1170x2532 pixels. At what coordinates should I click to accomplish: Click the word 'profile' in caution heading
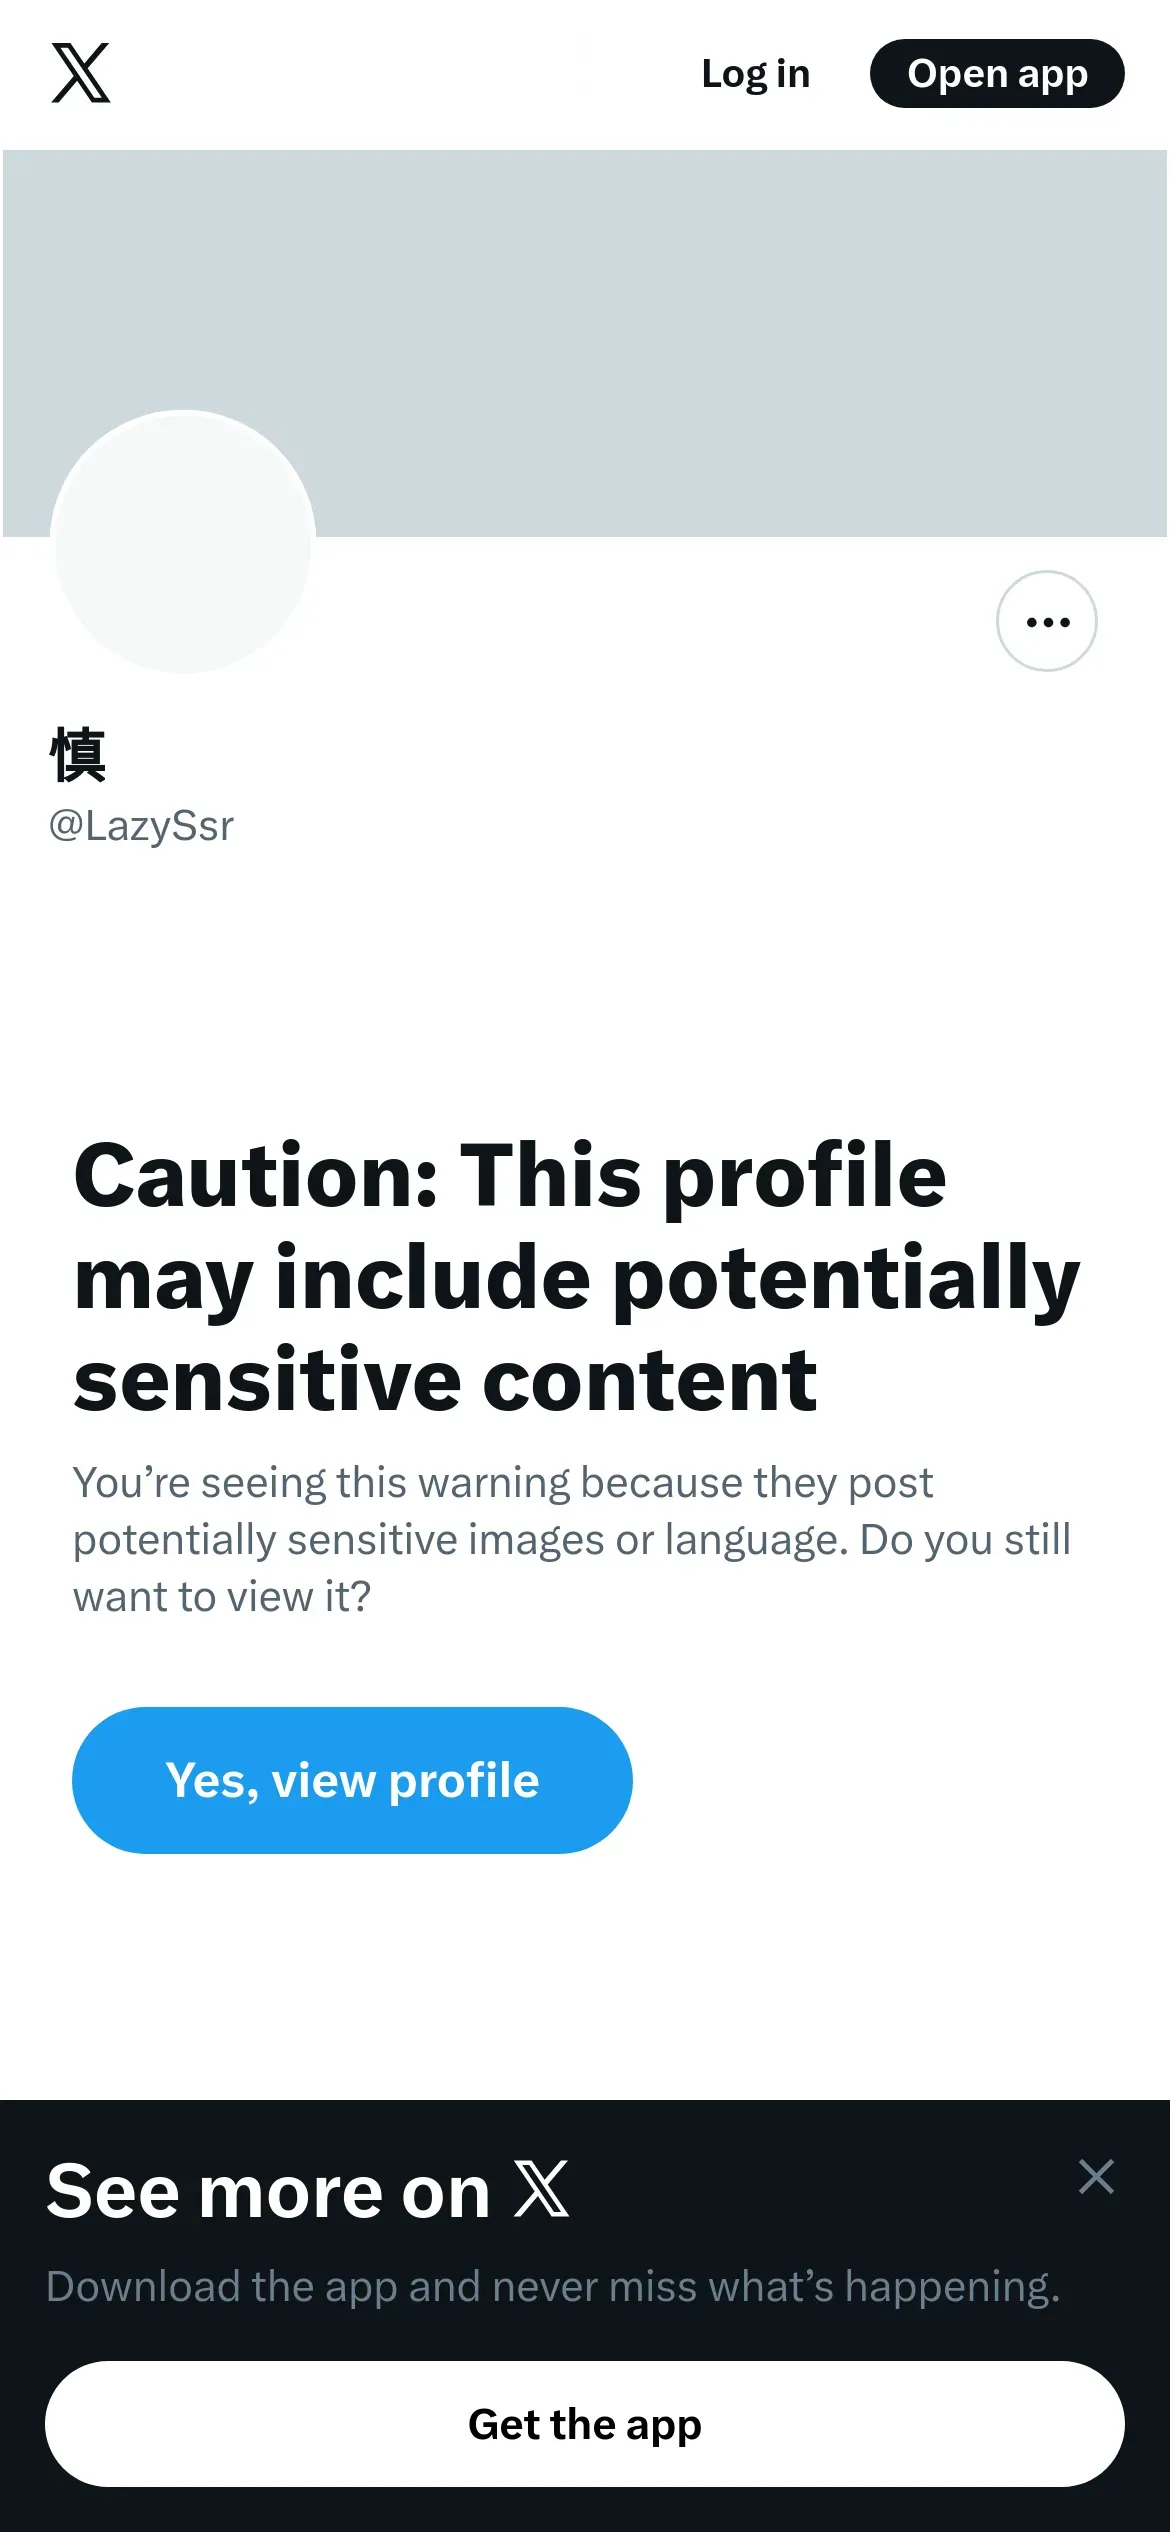point(805,1176)
